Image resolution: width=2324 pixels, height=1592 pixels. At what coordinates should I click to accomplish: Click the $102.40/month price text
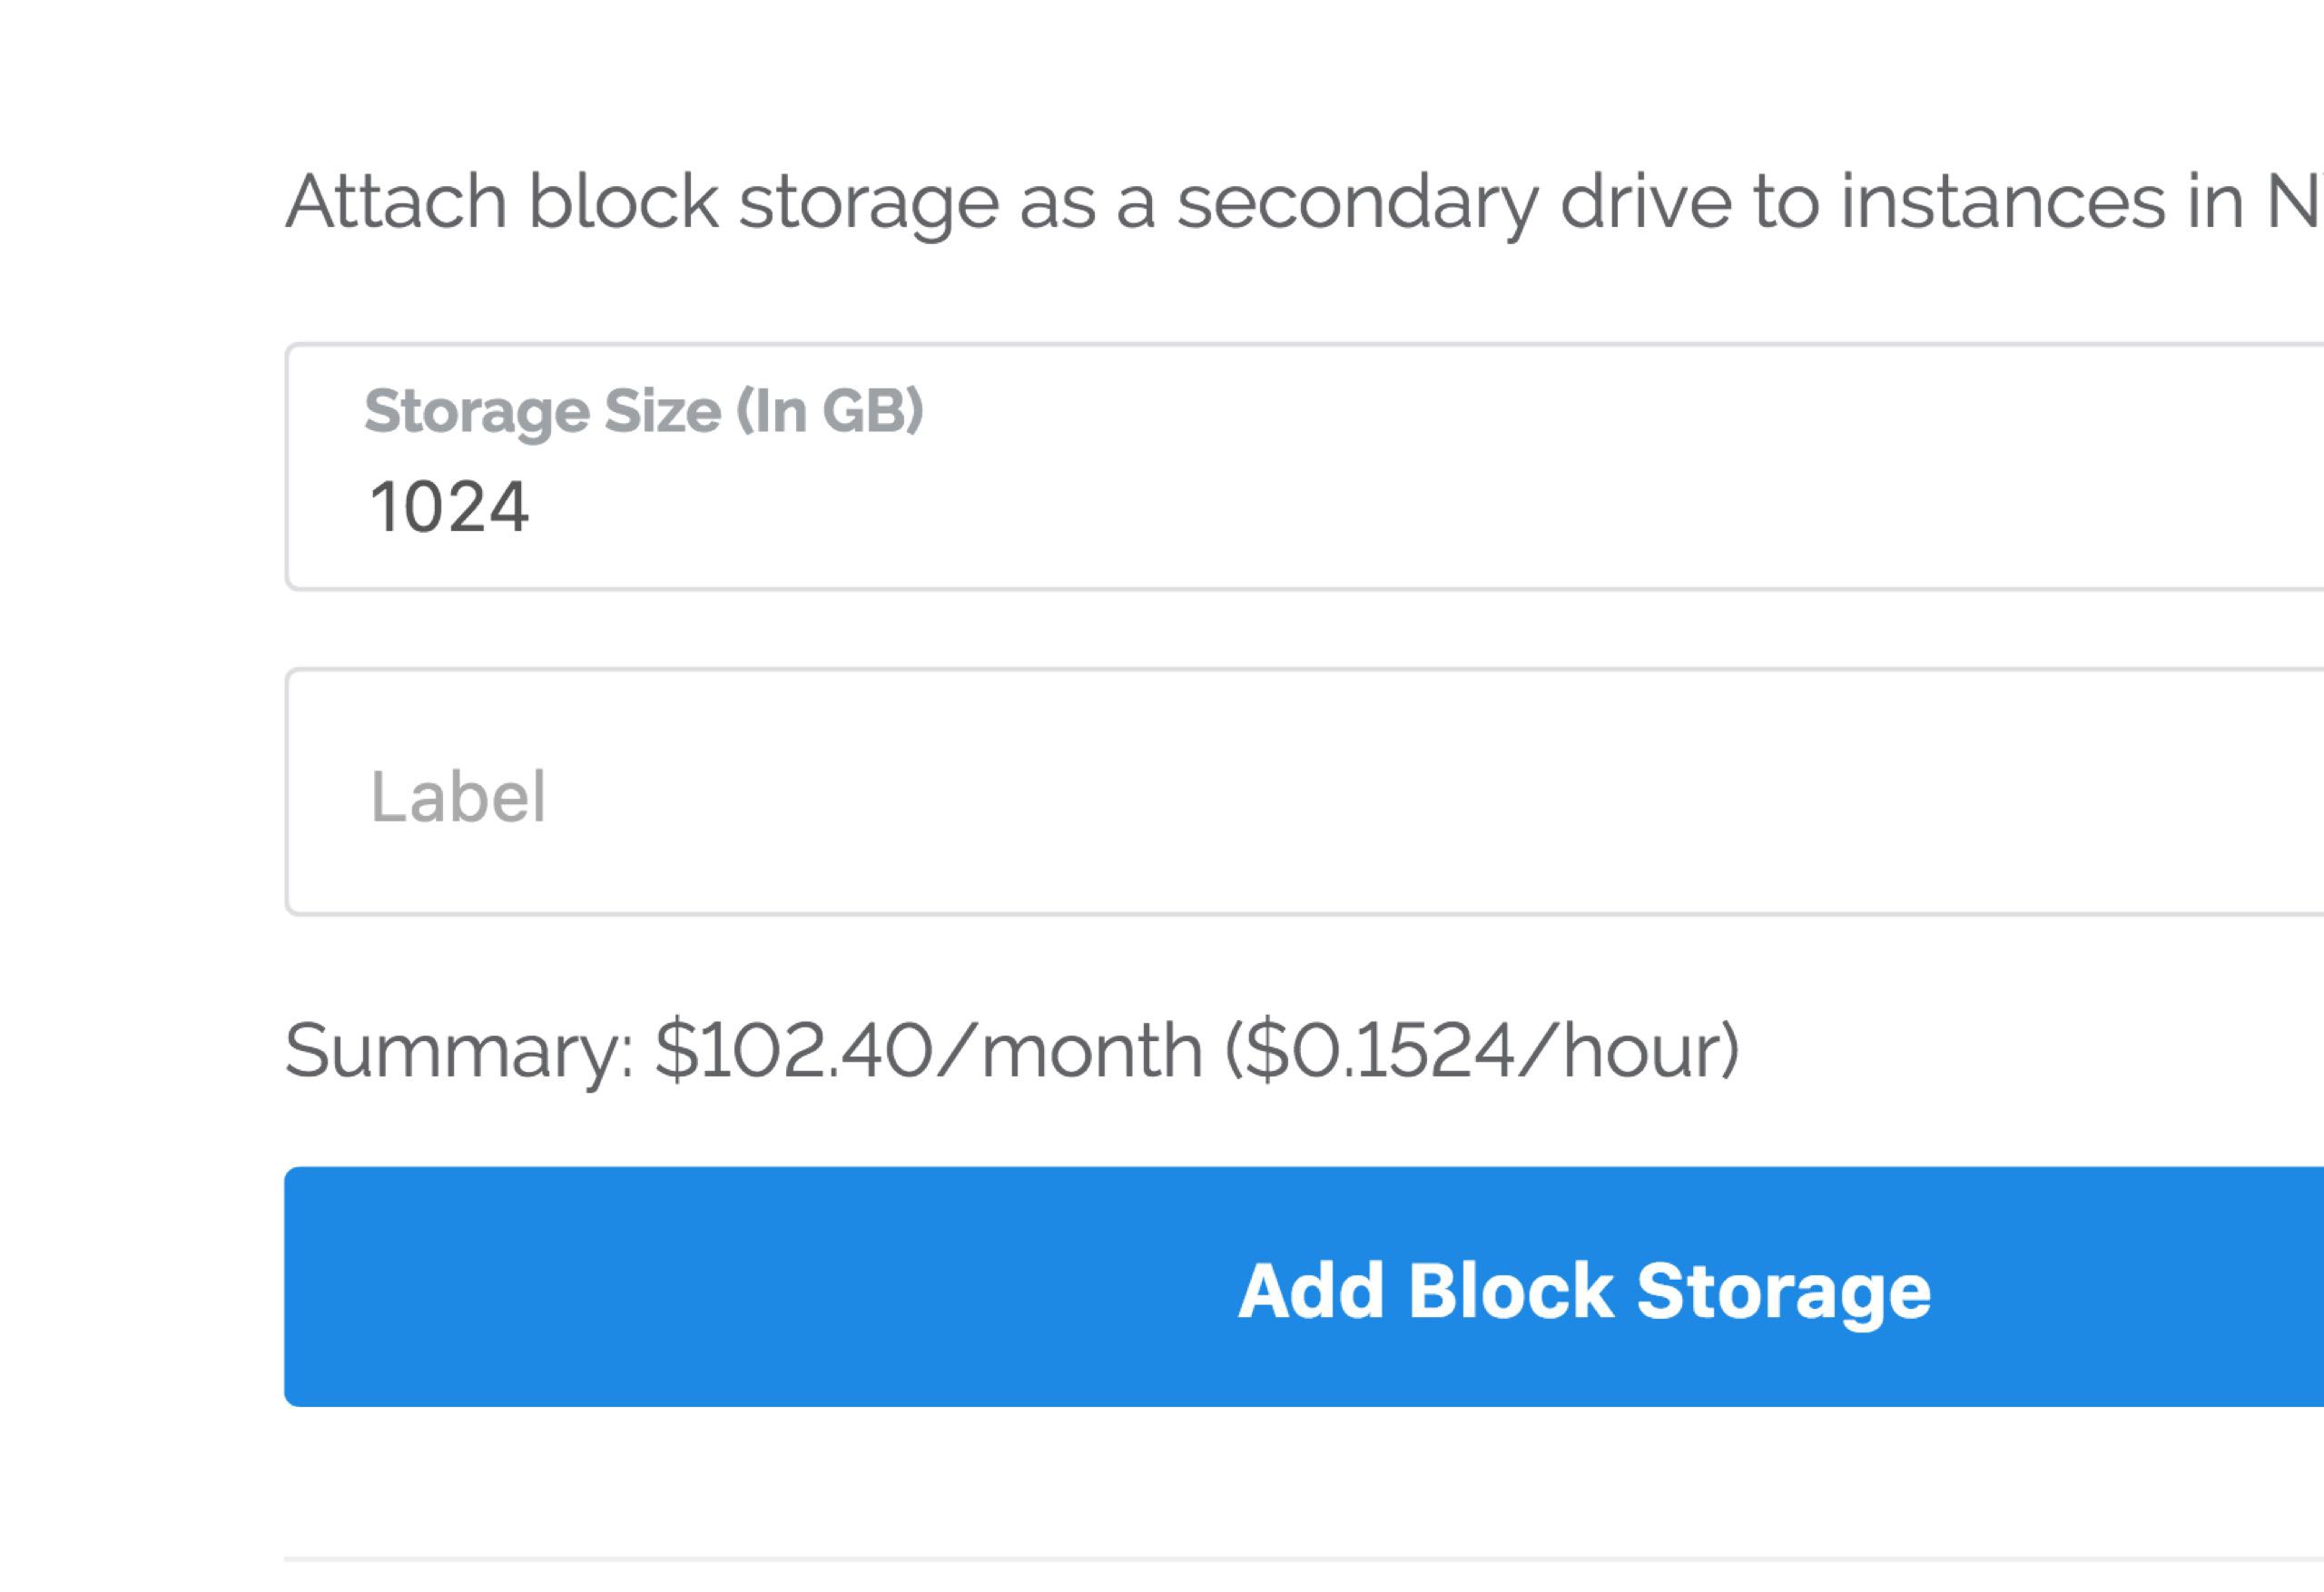pos(928,1050)
